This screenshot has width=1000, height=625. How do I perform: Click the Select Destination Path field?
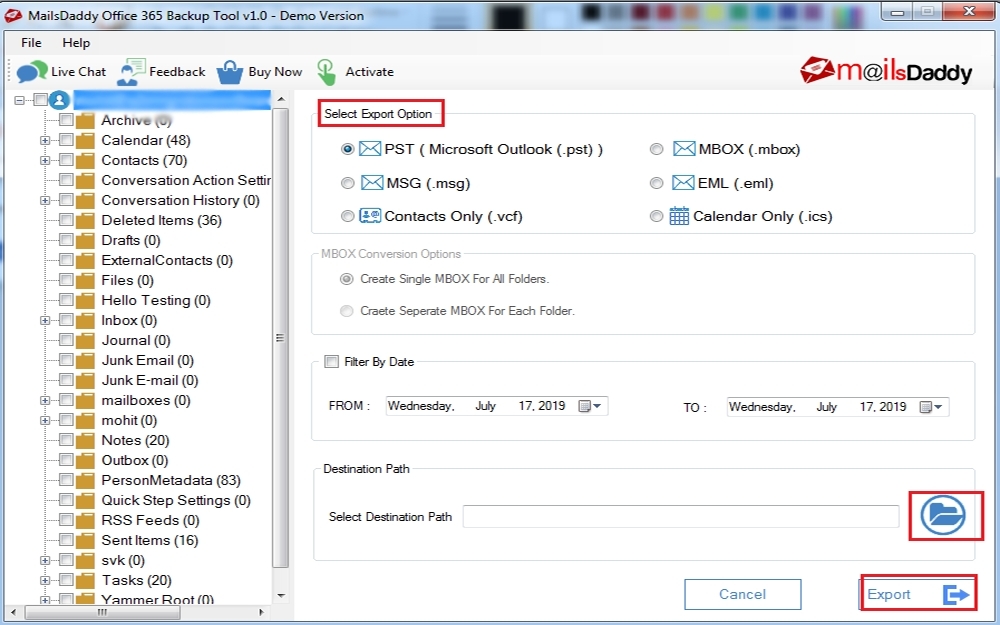(680, 517)
